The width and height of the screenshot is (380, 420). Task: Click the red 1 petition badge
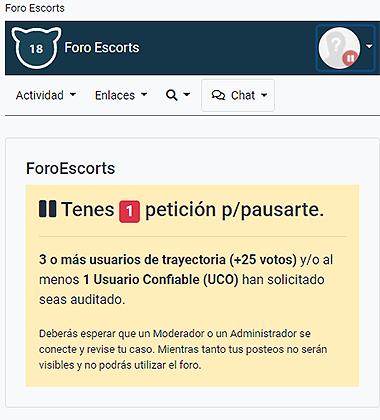pyautogui.click(x=129, y=211)
